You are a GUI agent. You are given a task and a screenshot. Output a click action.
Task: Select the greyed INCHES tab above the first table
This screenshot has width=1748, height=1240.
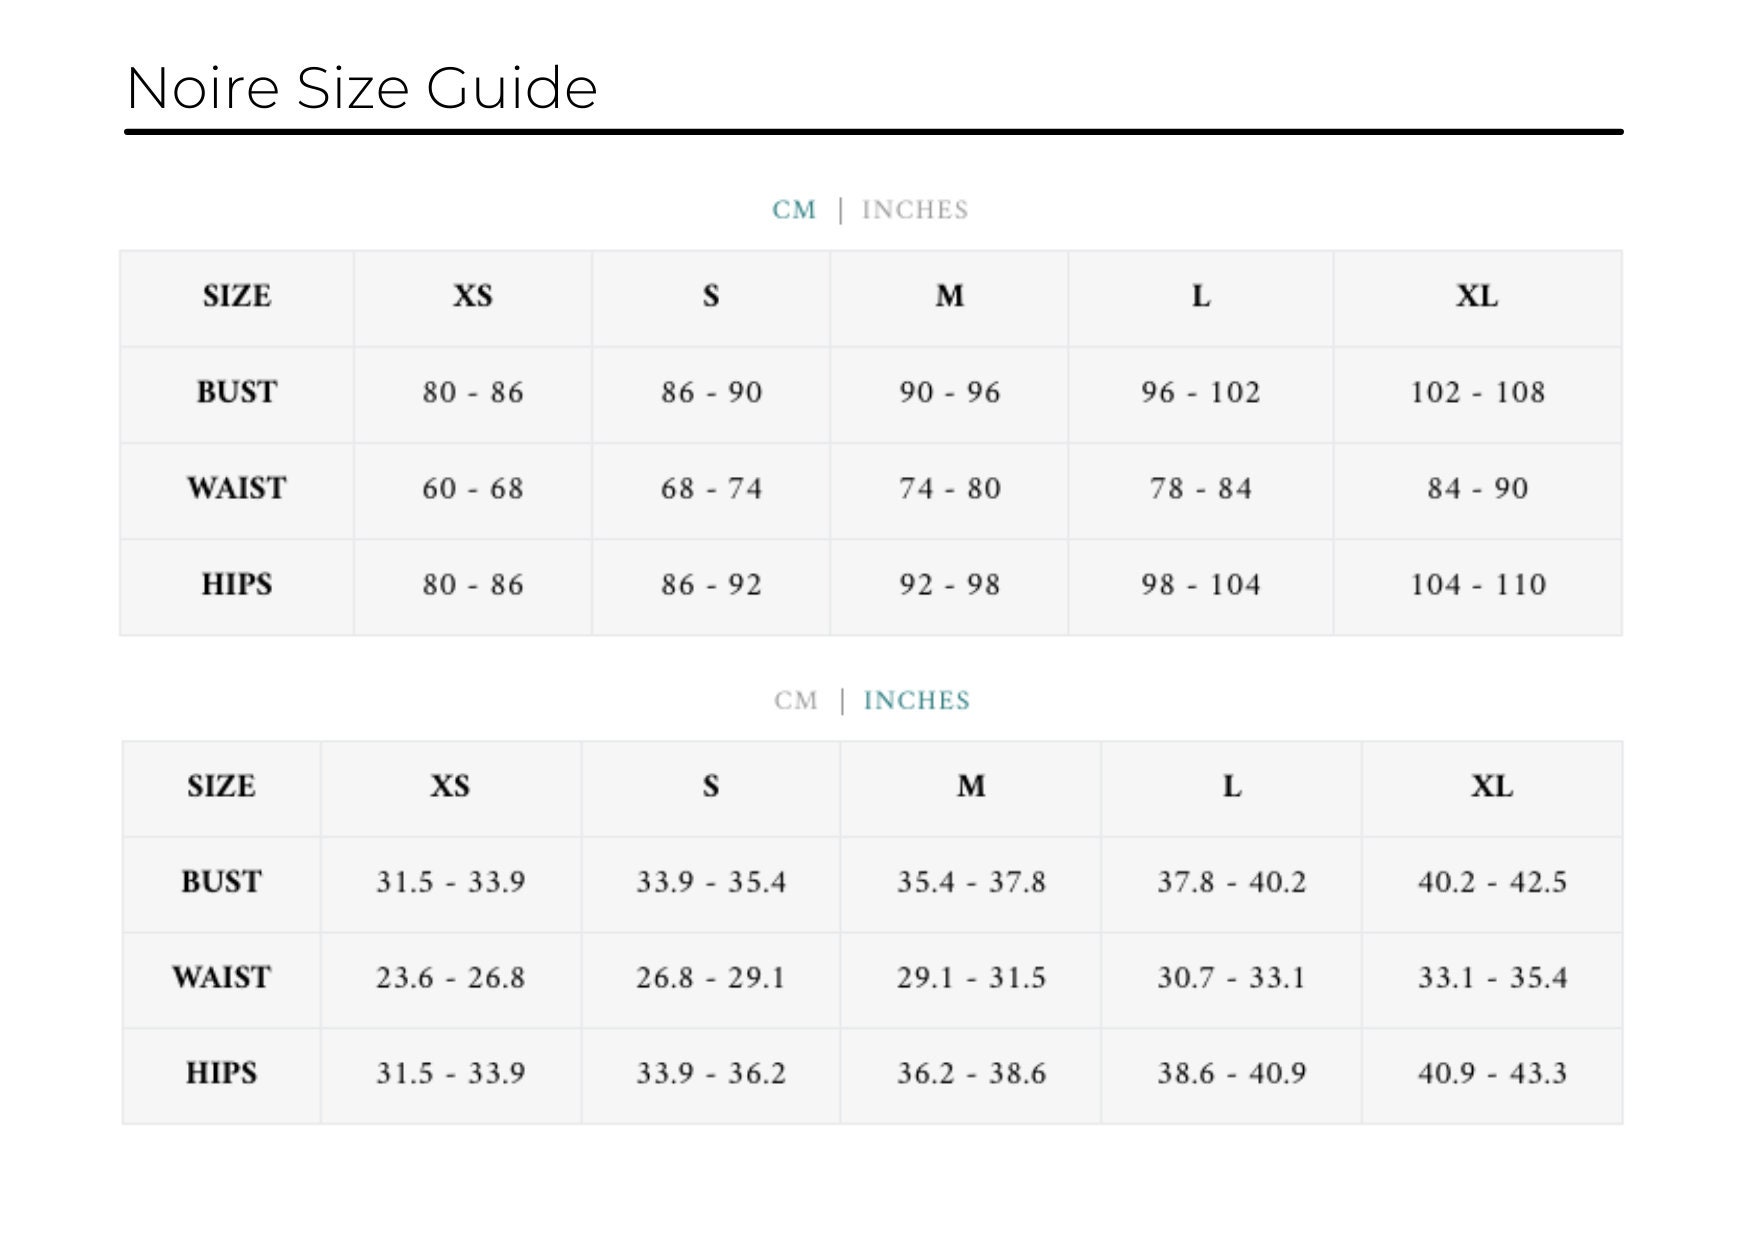915,210
